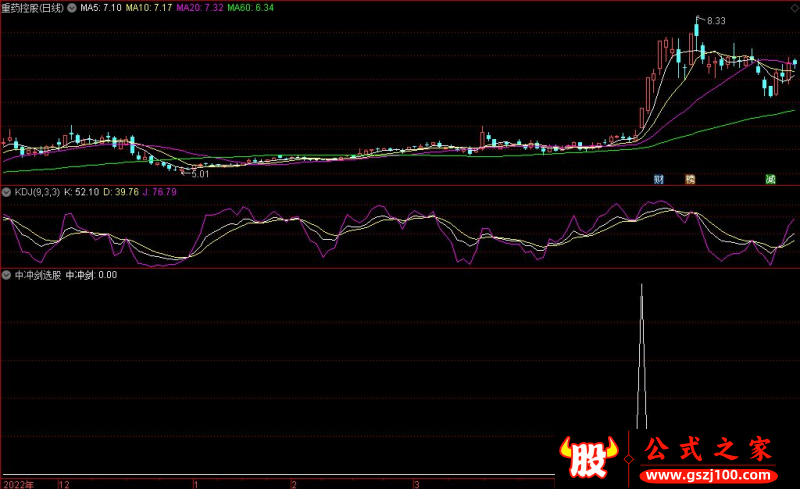Click the 2022年 year label on timeline
800x489 pixels.
(17, 483)
